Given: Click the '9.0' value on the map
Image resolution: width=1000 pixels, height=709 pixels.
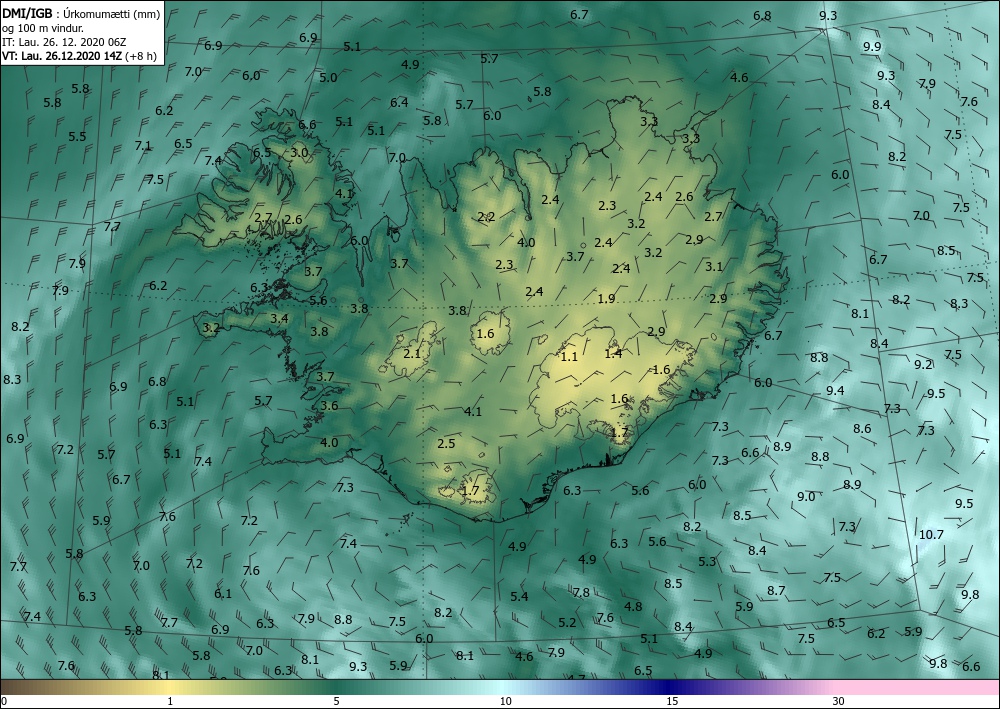Looking at the screenshot, I should tap(806, 496).
